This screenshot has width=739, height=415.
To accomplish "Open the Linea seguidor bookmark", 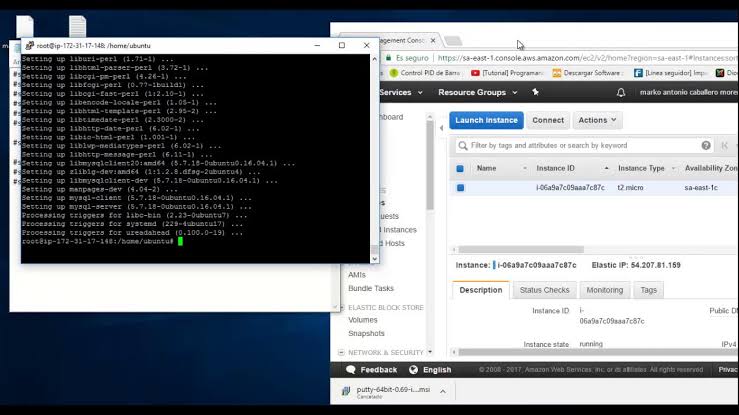I will (670, 73).
